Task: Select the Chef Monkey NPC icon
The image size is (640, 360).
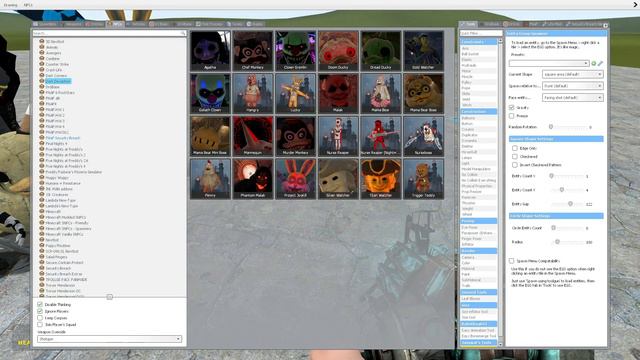Action: point(253,51)
